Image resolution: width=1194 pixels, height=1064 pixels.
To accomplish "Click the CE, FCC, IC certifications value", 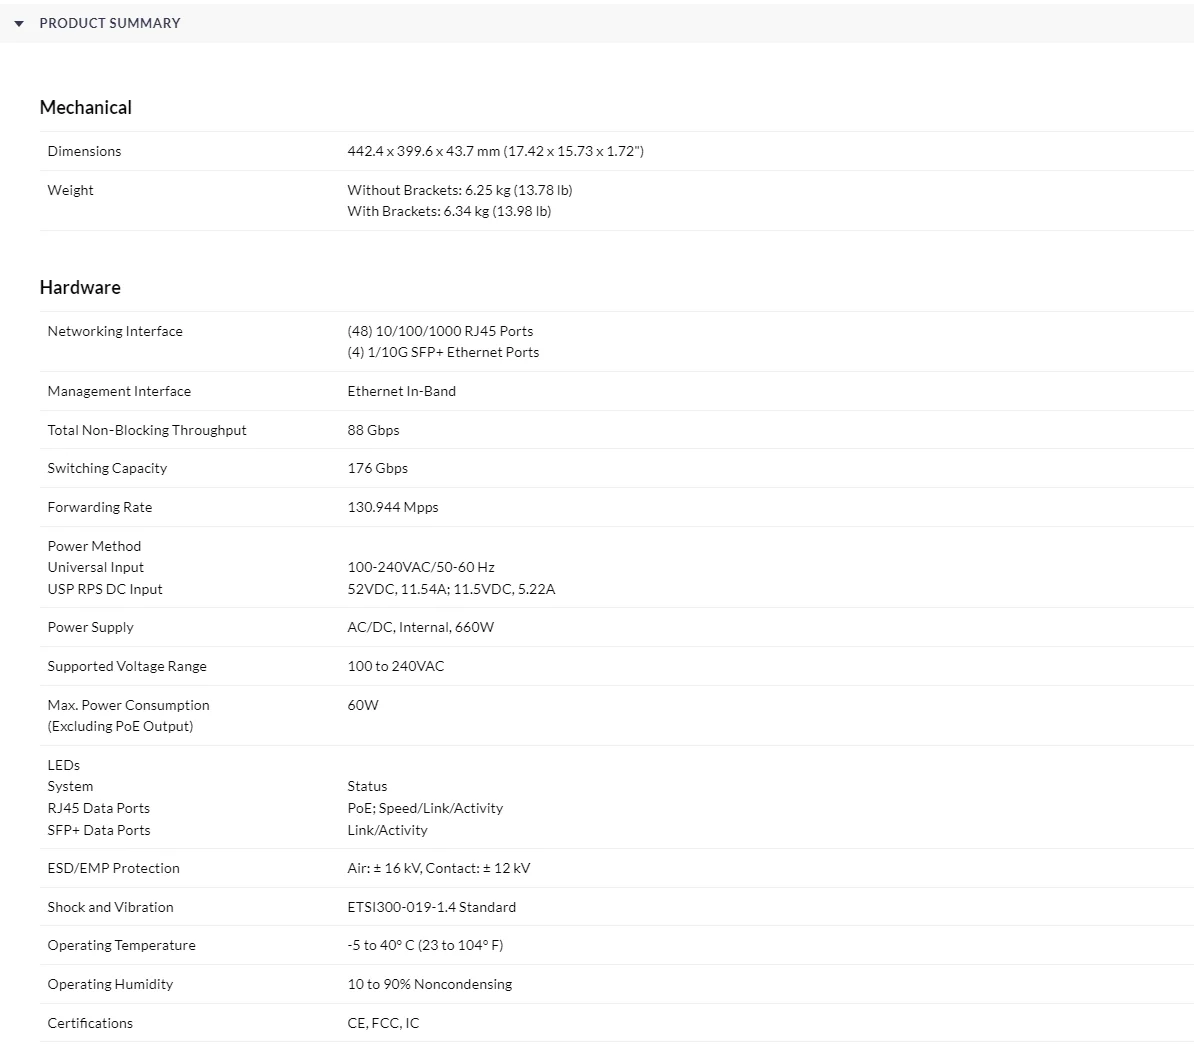I will tap(383, 1023).
